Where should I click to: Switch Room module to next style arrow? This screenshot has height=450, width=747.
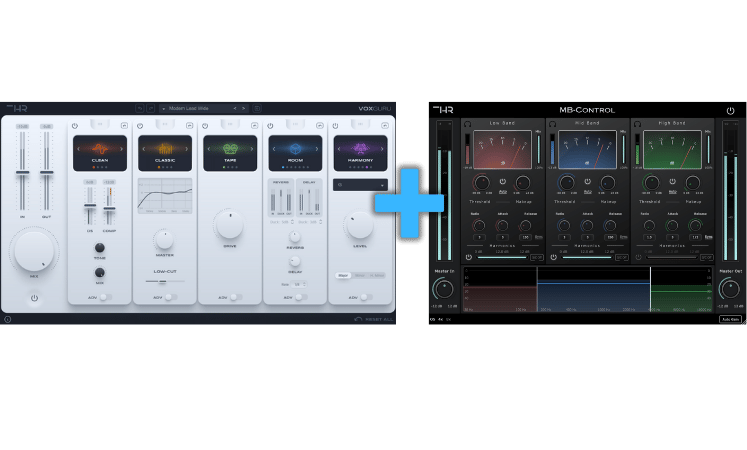point(317,149)
